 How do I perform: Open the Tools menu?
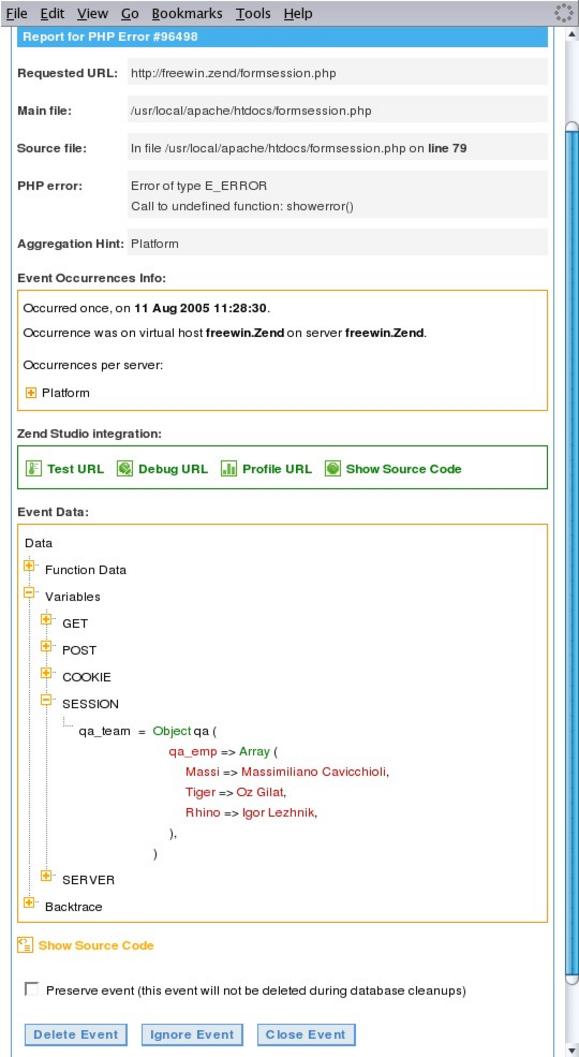253,13
